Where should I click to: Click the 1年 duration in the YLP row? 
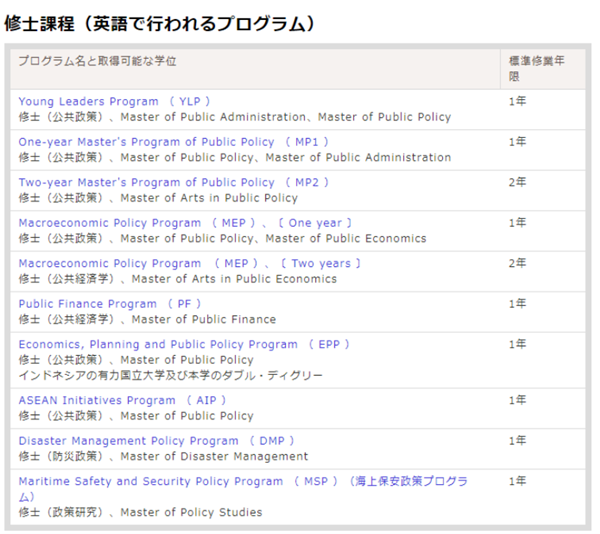[517, 101]
